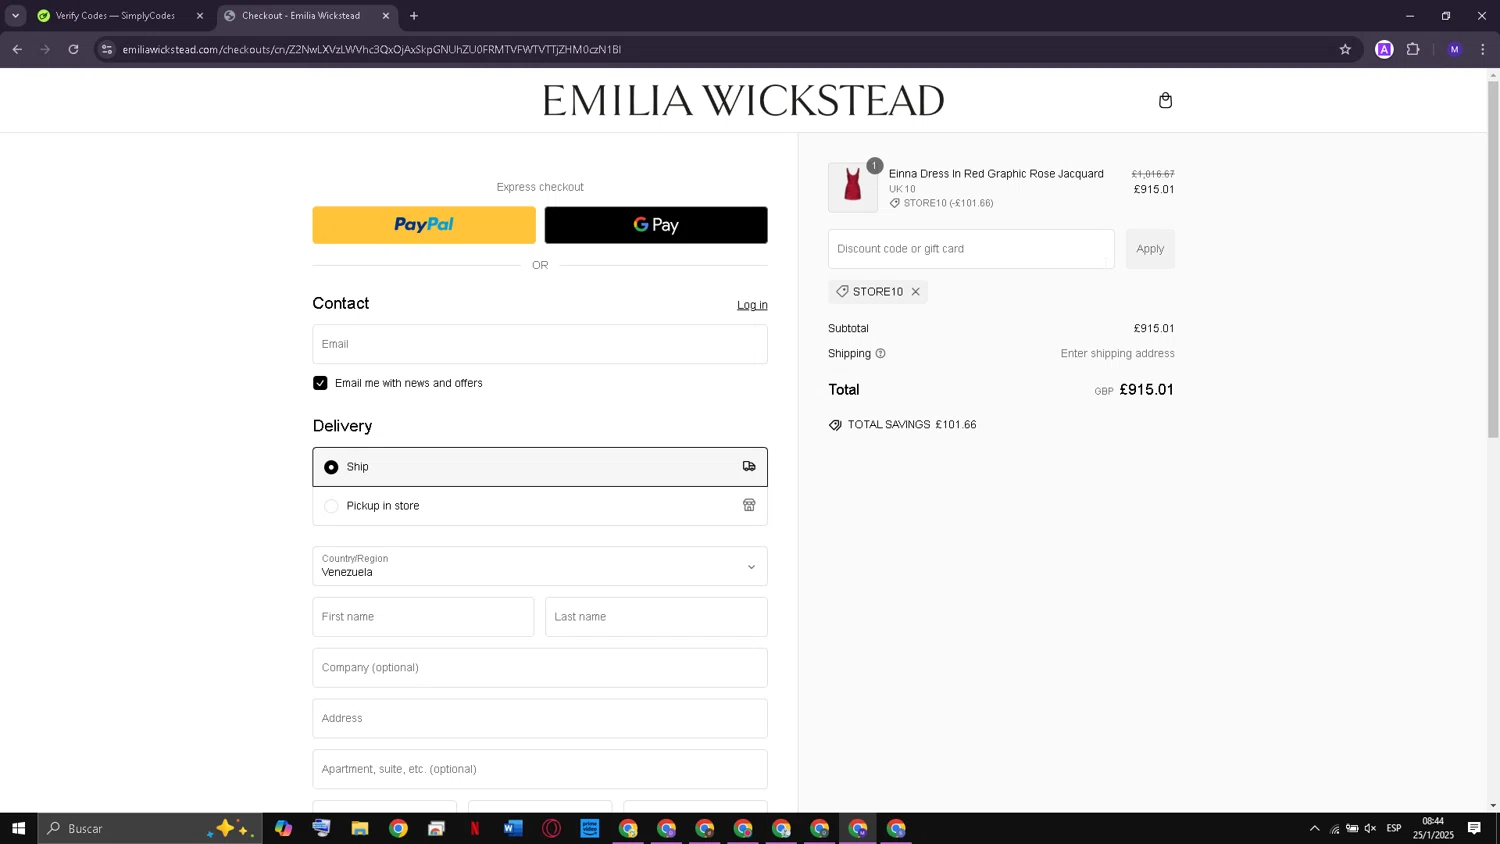Bookmark this page with the star icon
The height and width of the screenshot is (844, 1500).
pos(1345,49)
